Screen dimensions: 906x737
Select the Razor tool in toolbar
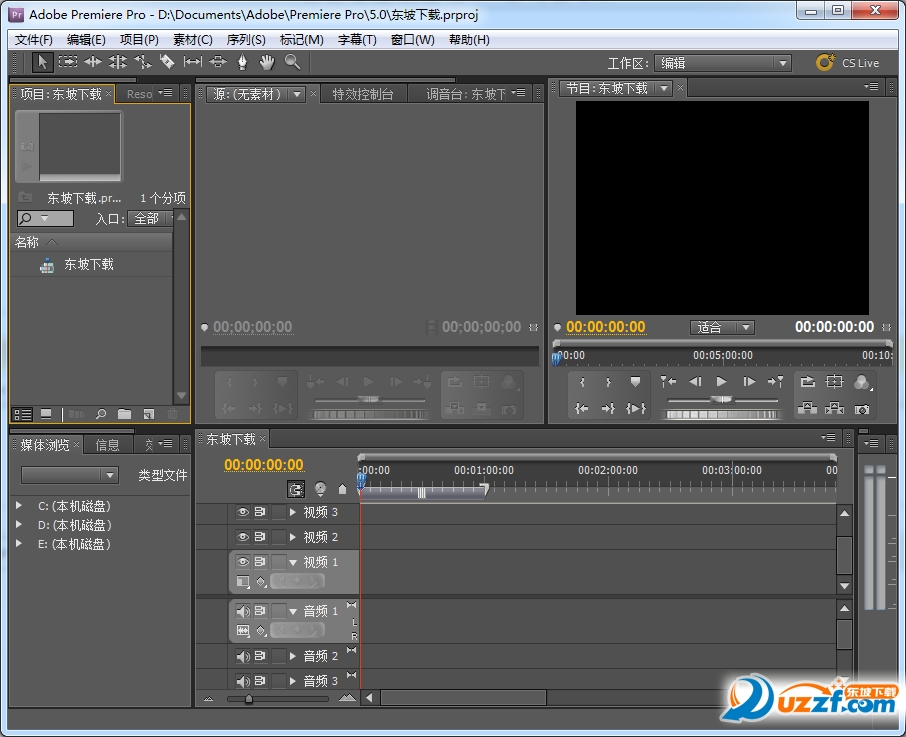pos(167,62)
